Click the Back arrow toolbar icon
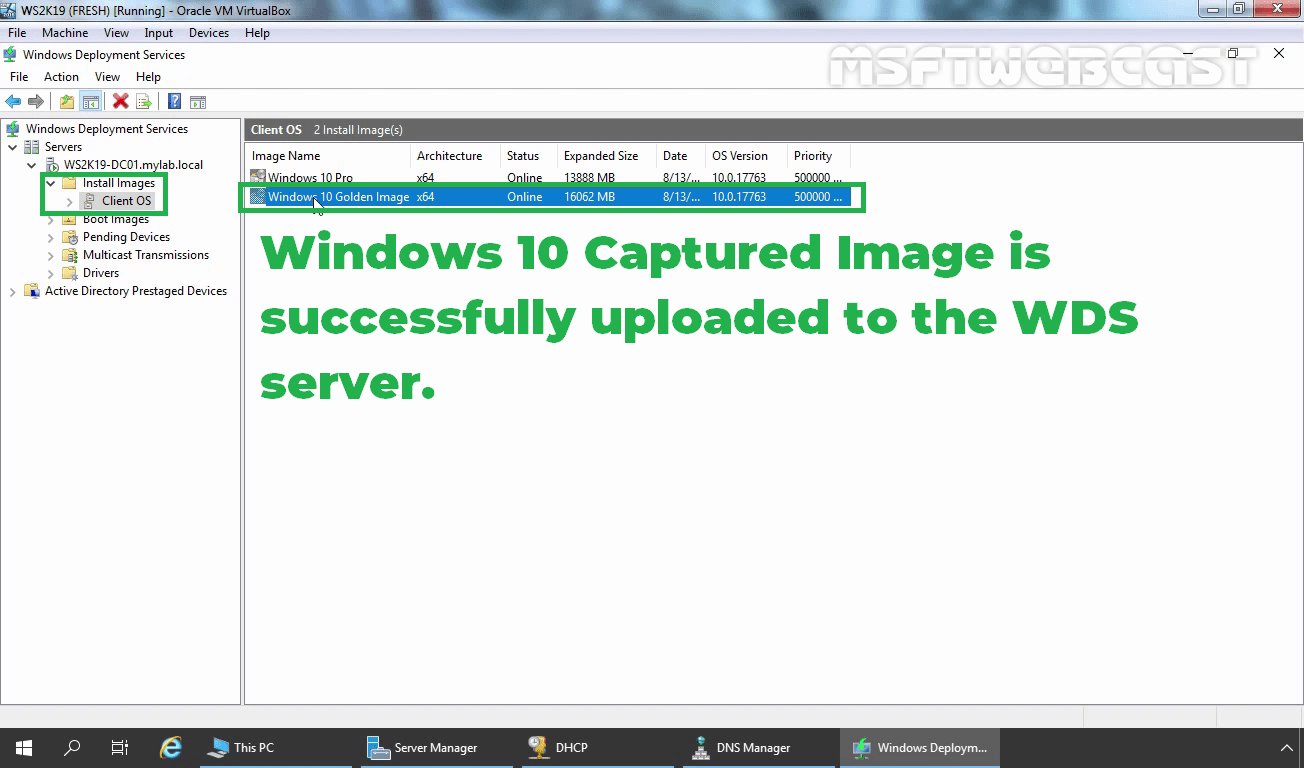The width and height of the screenshot is (1304, 768). pos(13,101)
